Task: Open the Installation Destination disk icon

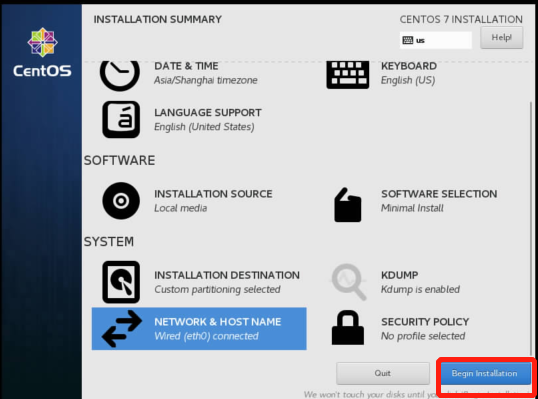Action: coord(121,282)
